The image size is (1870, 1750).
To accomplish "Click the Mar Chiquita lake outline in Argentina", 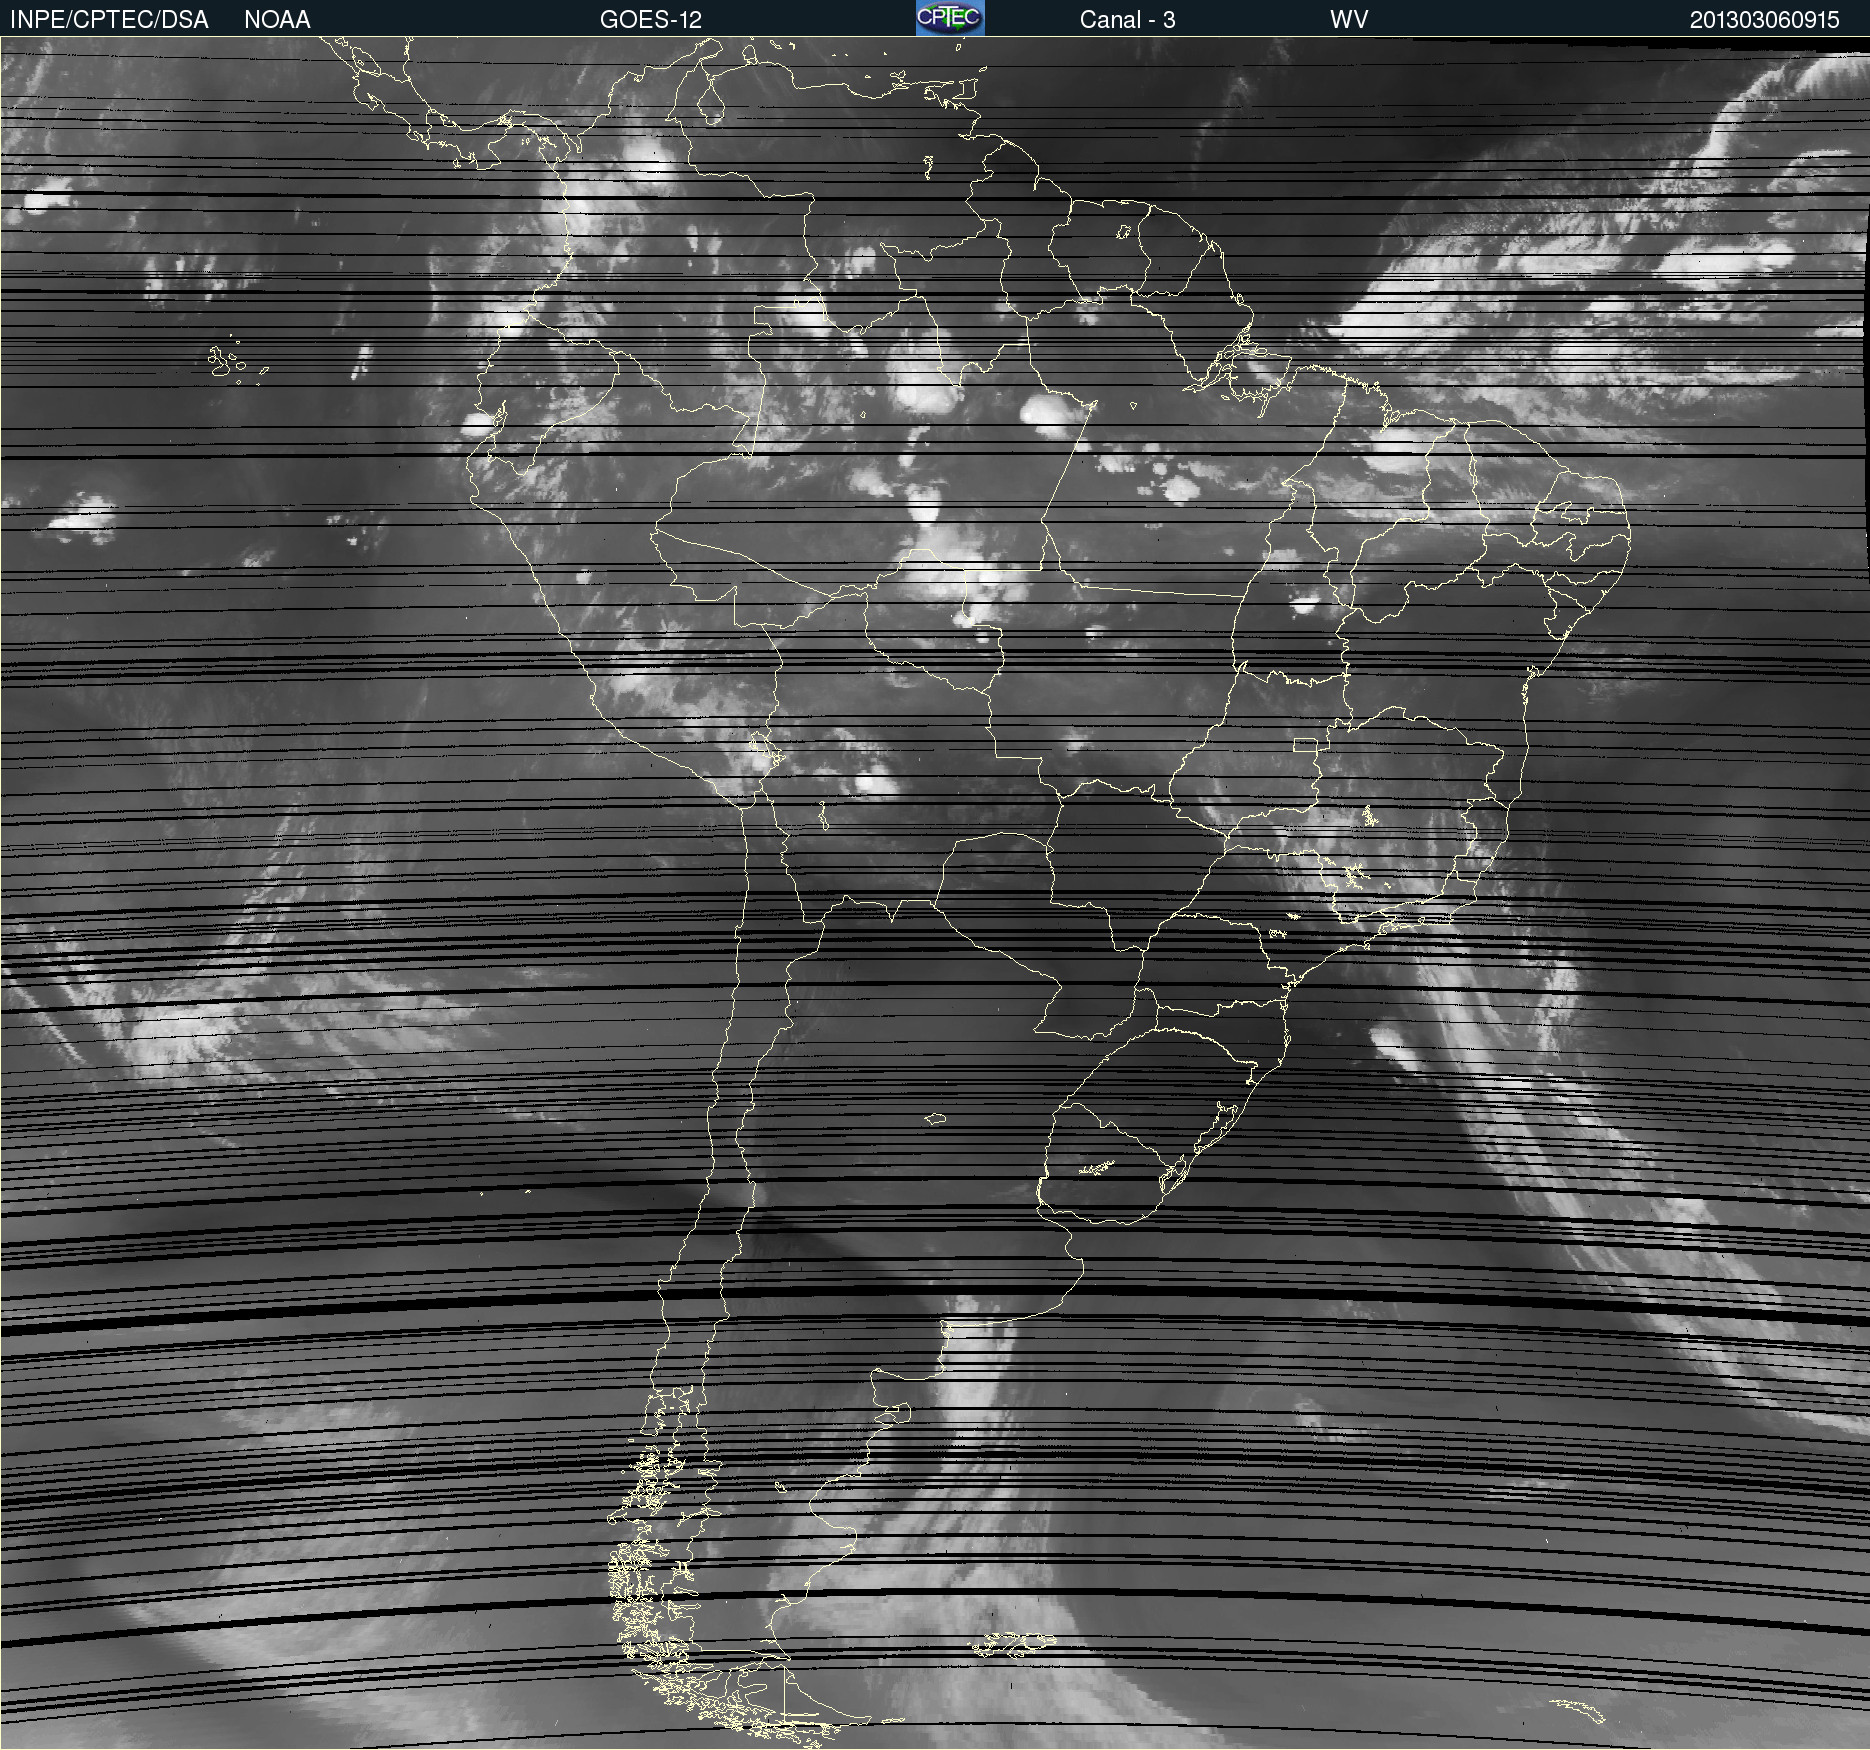I will point(935,1119).
